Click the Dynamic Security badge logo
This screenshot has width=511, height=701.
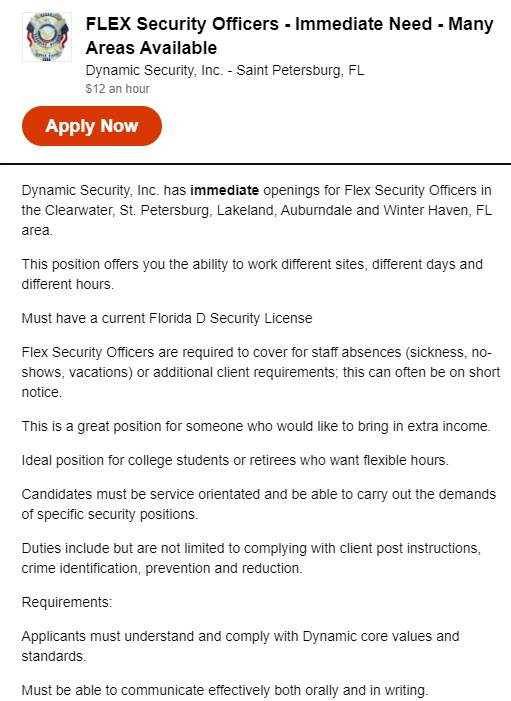pyautogui.click(x=47, y=37)
